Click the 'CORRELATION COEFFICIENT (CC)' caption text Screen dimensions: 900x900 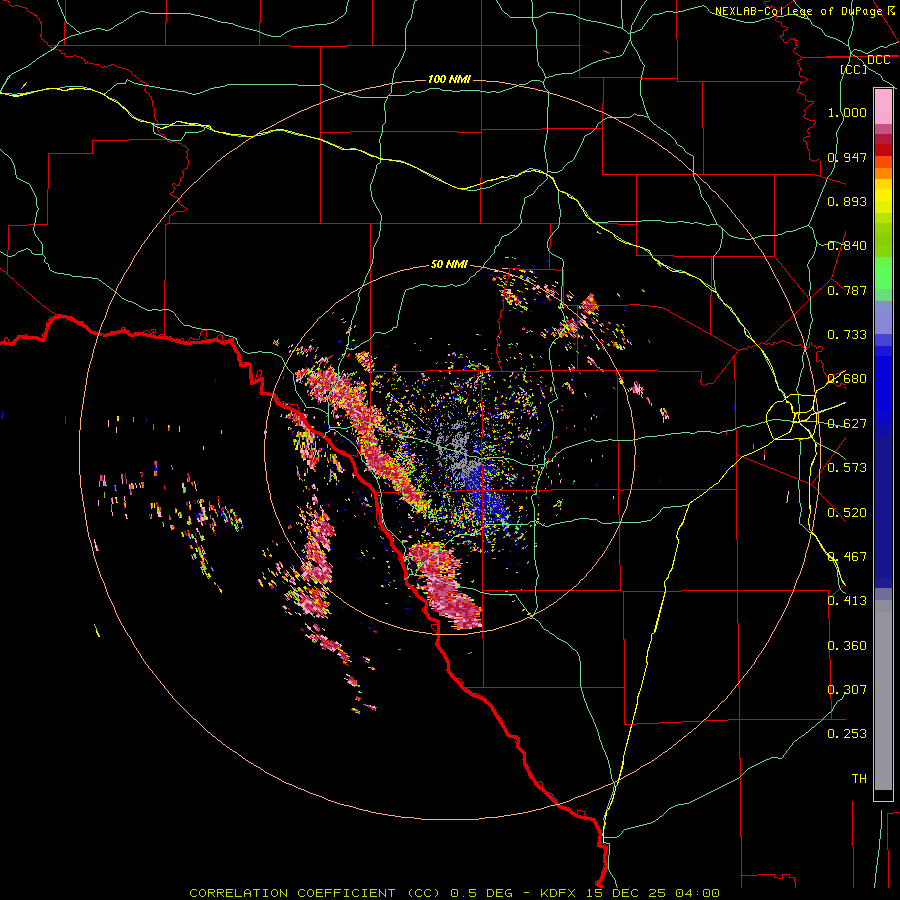(315, 893)
